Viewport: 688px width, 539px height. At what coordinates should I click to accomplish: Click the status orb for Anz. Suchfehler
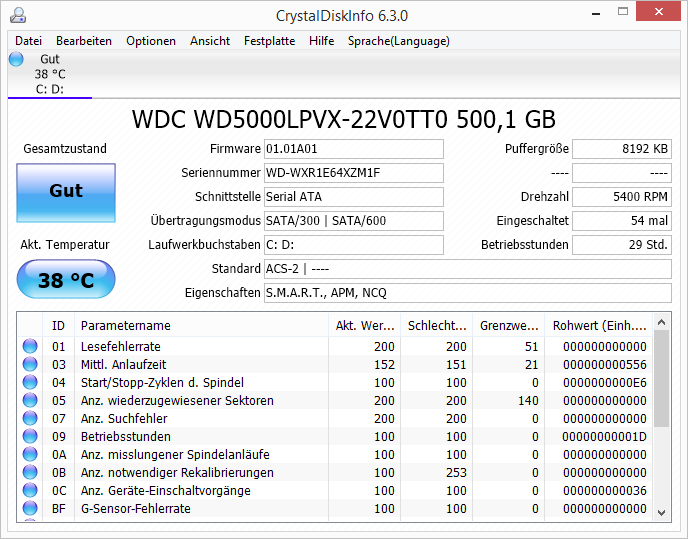30,418
